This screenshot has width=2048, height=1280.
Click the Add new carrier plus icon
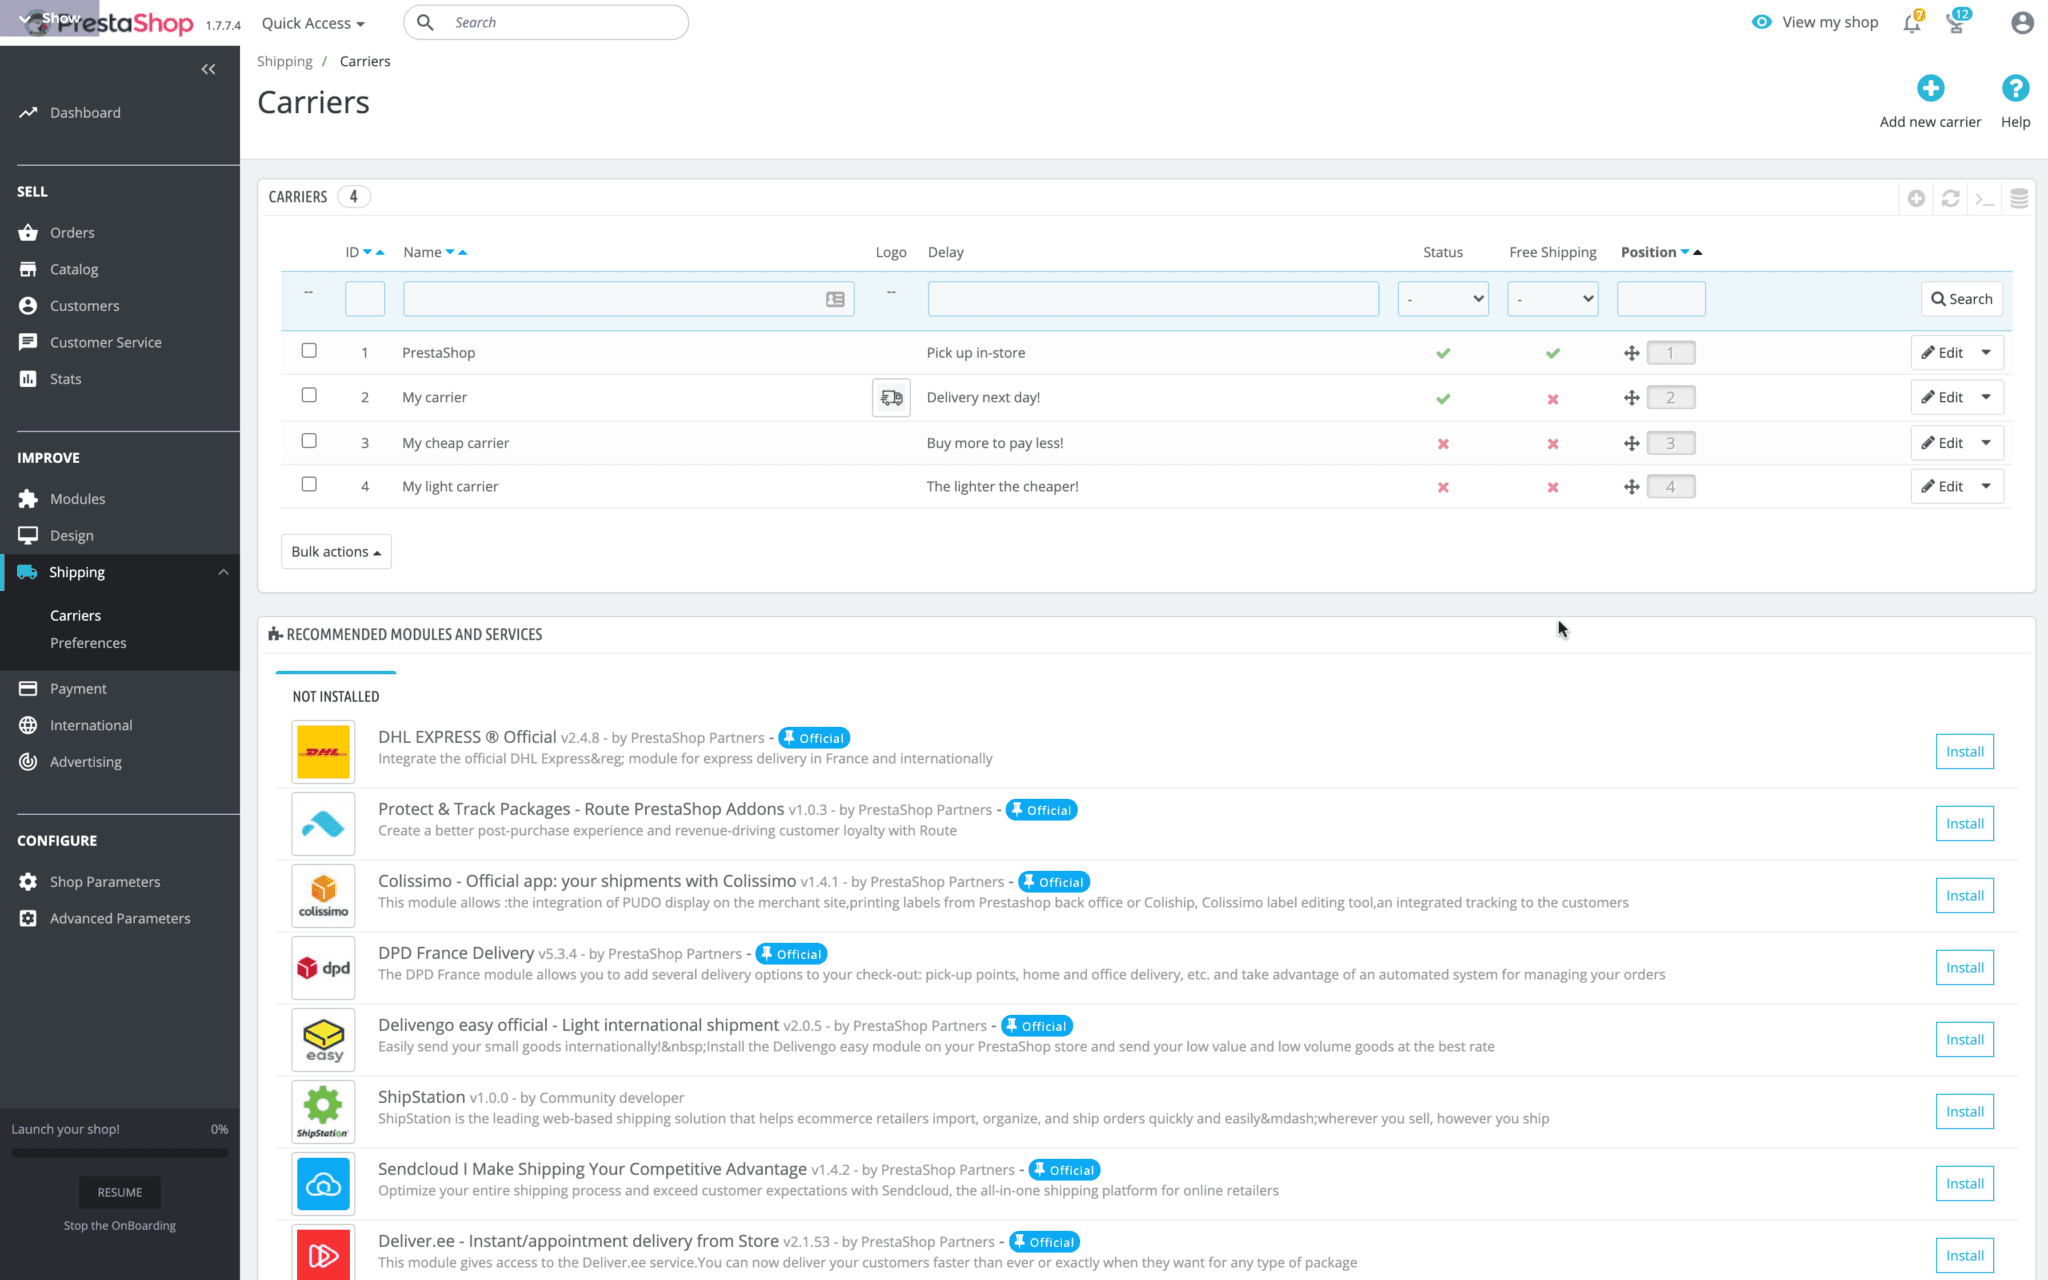(1930, 88)
